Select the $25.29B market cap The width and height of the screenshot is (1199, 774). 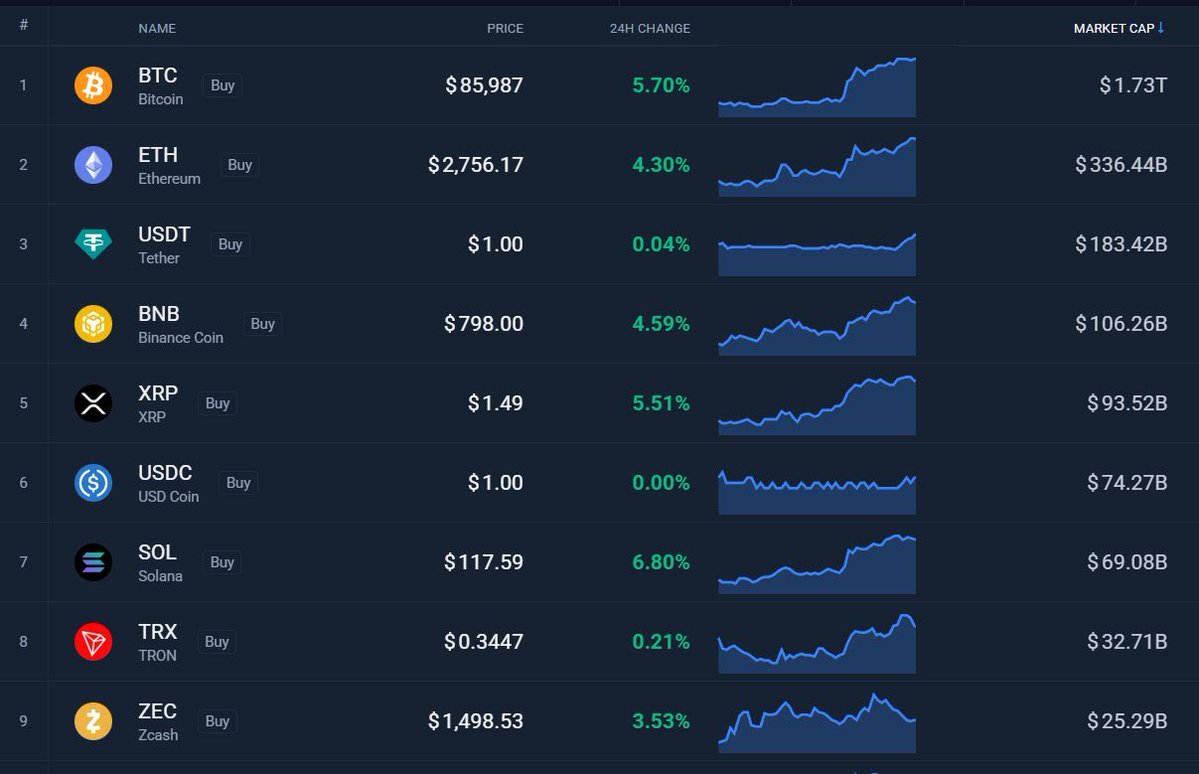[1127, 721]
